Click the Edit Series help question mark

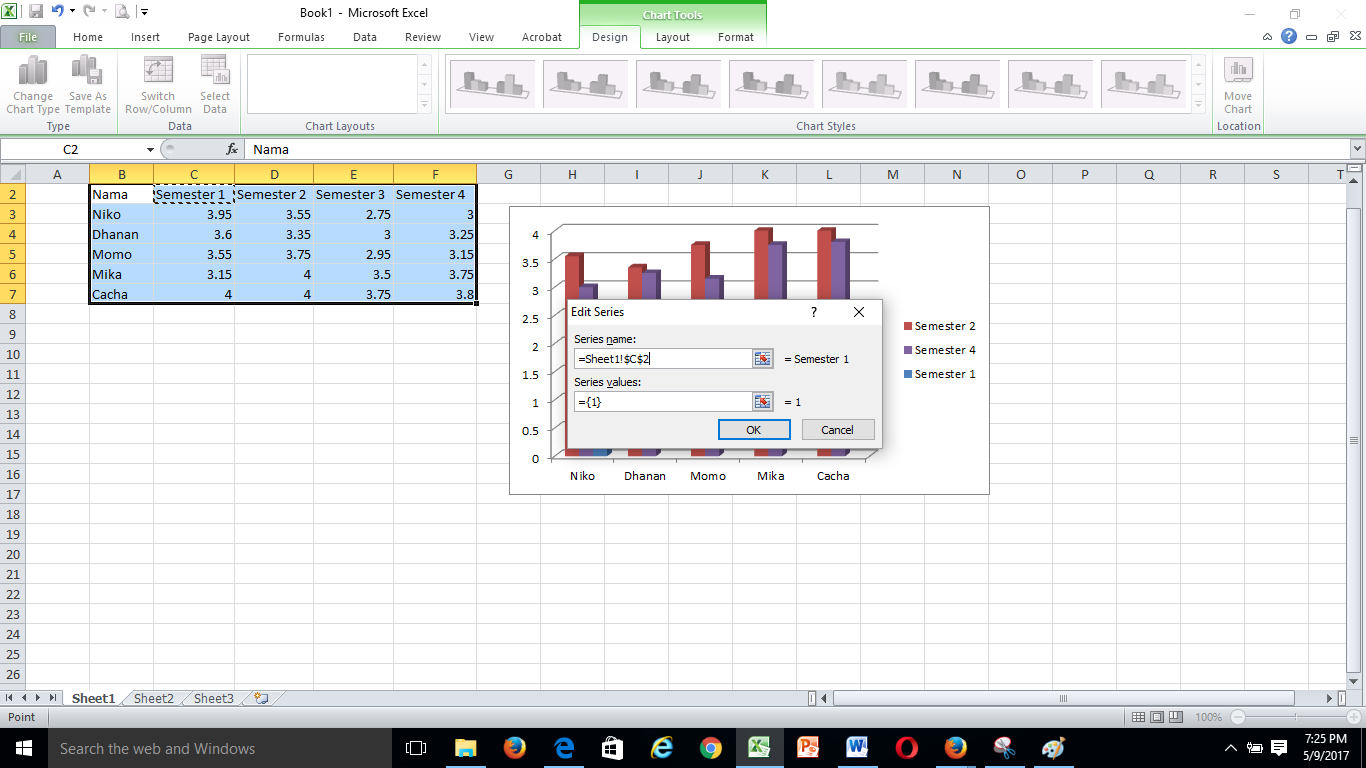(814, 312)
